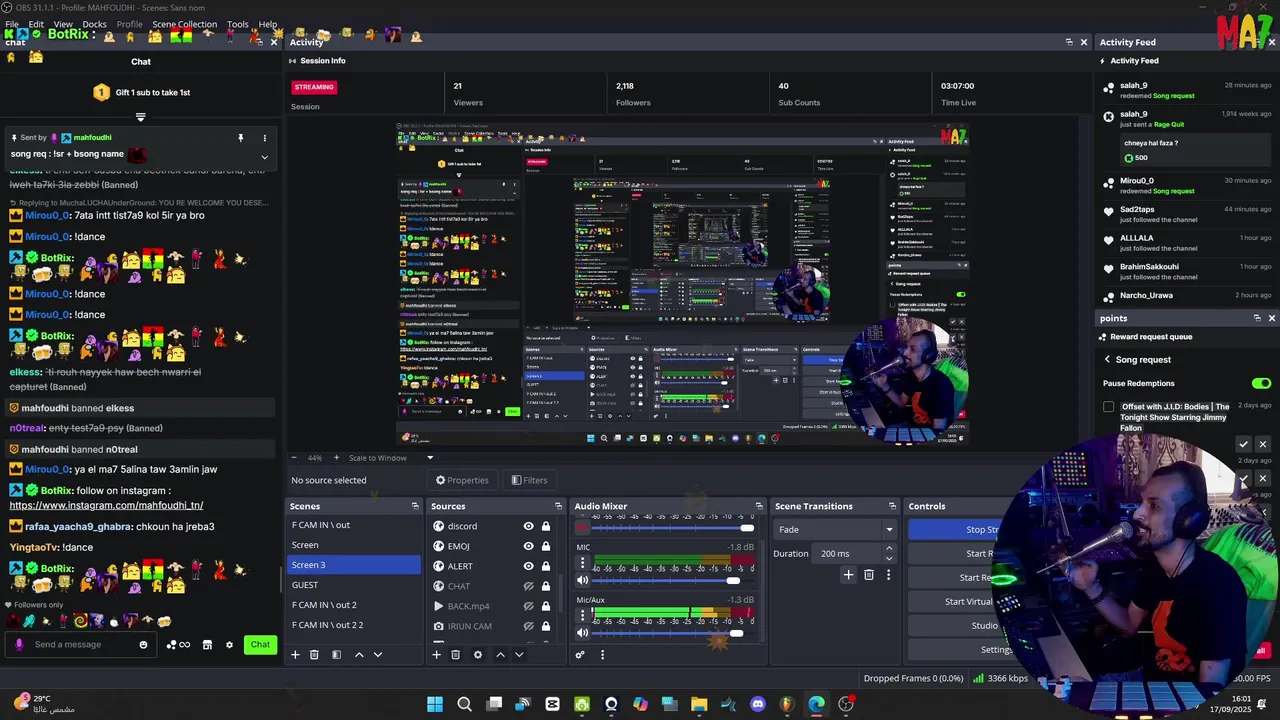Click the source Properties button
1280x720 pixels.
(x=461, y=480)
